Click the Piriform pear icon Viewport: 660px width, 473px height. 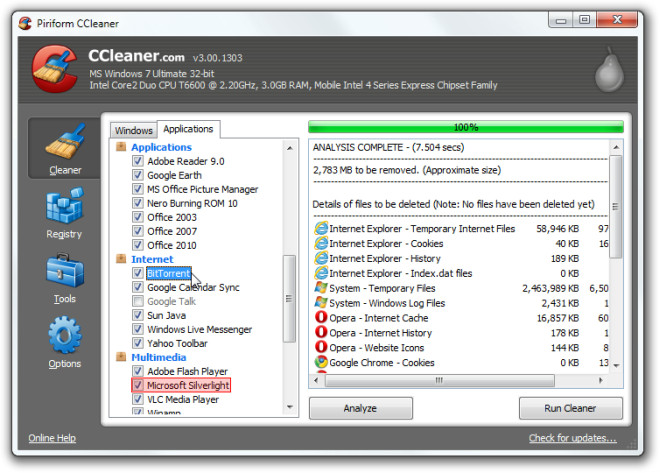point(609,71)
